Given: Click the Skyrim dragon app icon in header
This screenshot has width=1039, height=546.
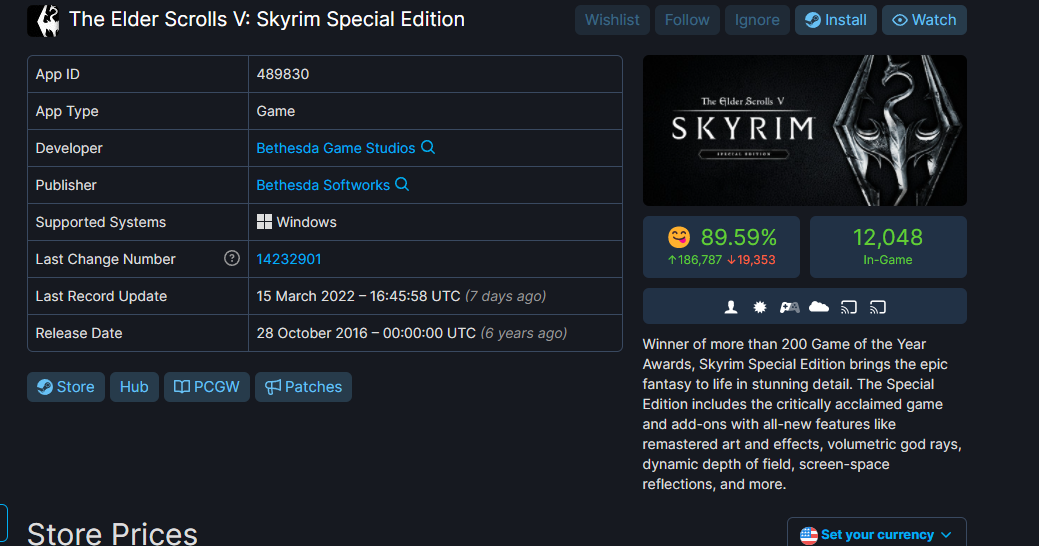Looking at the screenshot, I should 44,21.
